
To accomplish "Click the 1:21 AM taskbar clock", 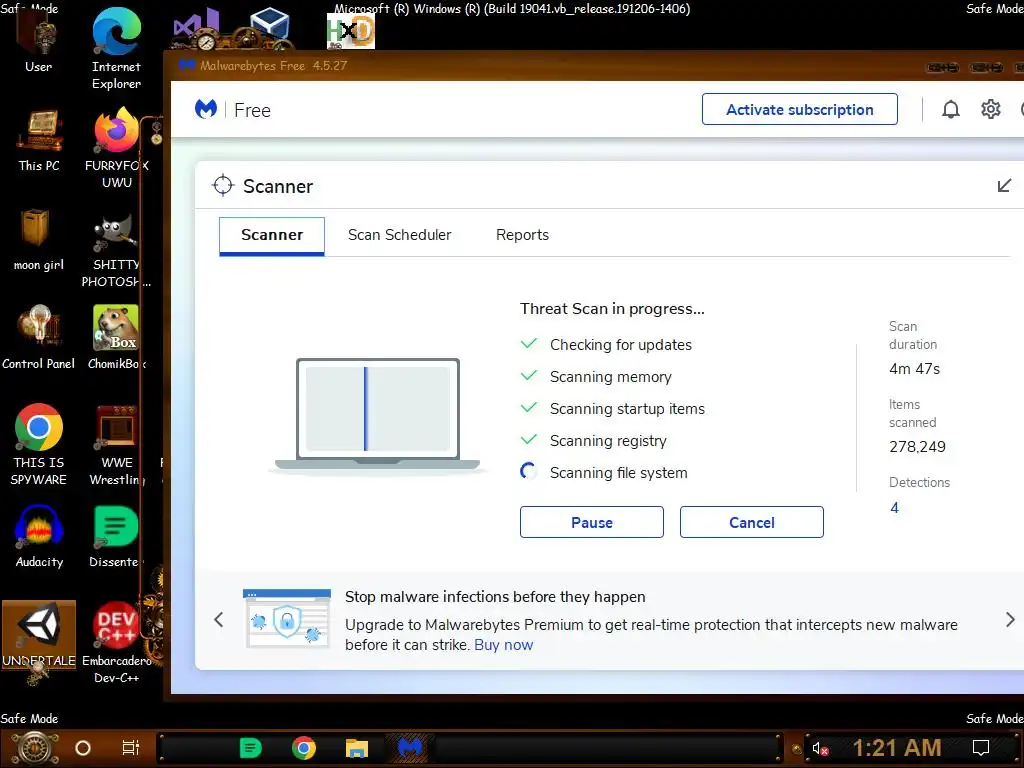I will (x=897, y=748).
